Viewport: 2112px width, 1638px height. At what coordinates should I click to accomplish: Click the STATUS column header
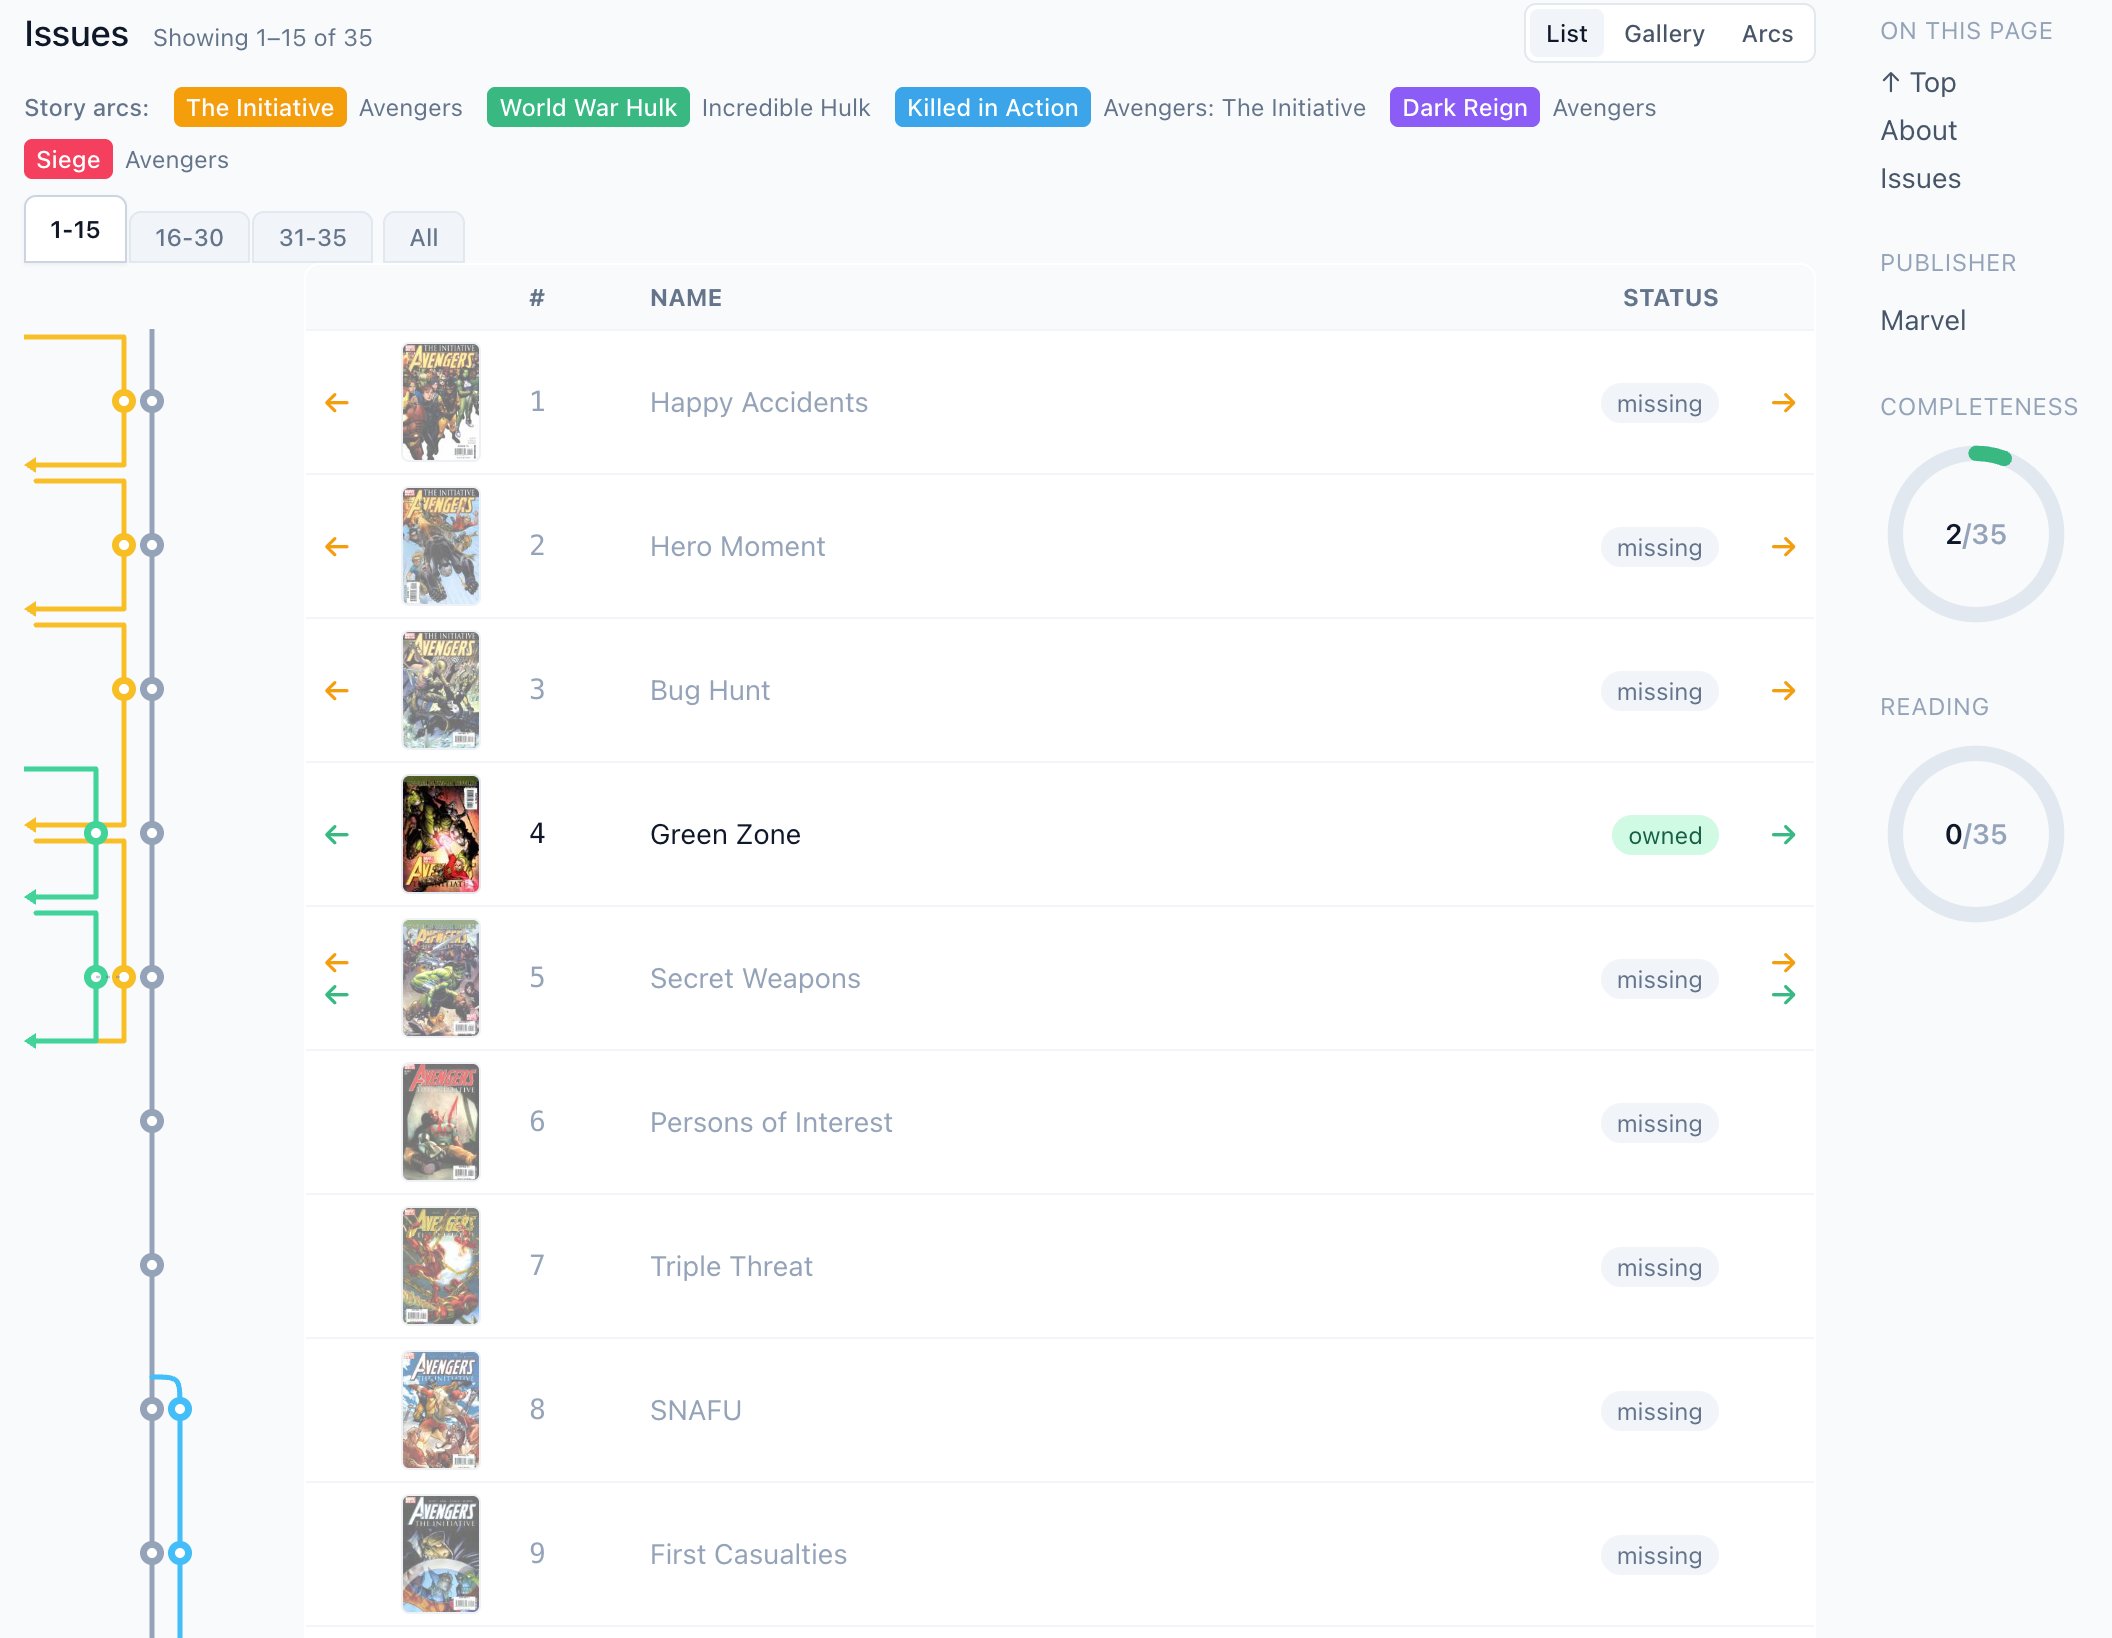(1670, 298)
